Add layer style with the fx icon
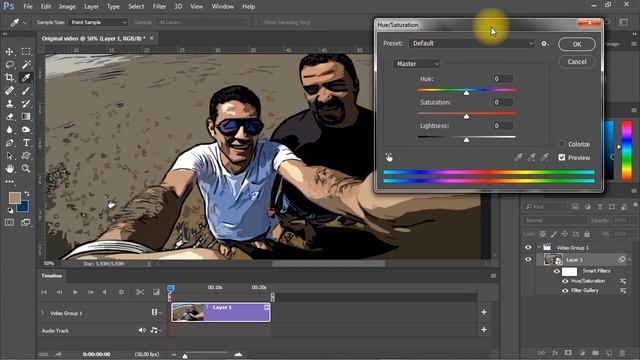This screenshot has height=360, width=640. click(555, 353)
